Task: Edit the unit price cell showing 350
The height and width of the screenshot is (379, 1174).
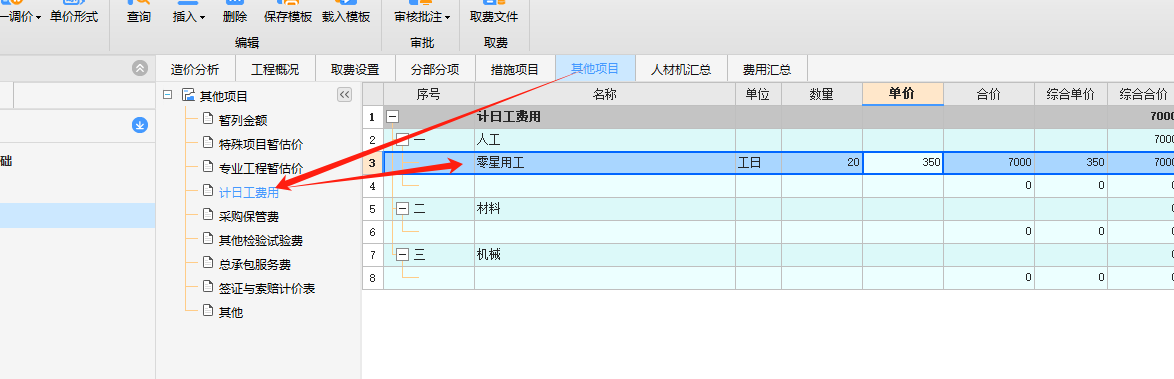Action: tap(903, 163)
